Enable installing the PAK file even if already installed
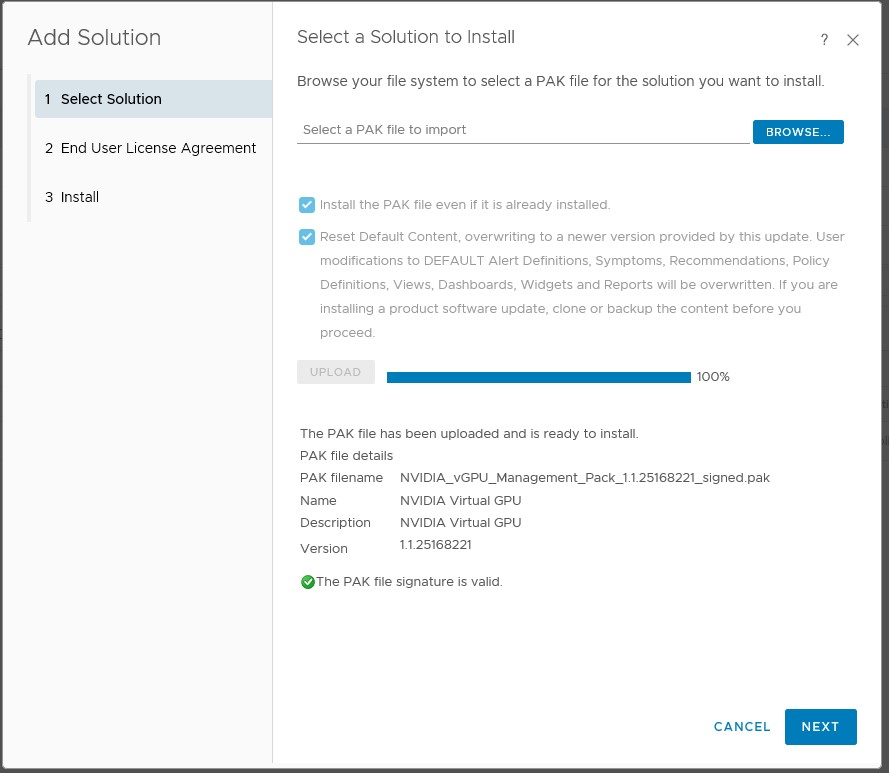Screen dimensions: 889x773 click(x=307, y=205)
